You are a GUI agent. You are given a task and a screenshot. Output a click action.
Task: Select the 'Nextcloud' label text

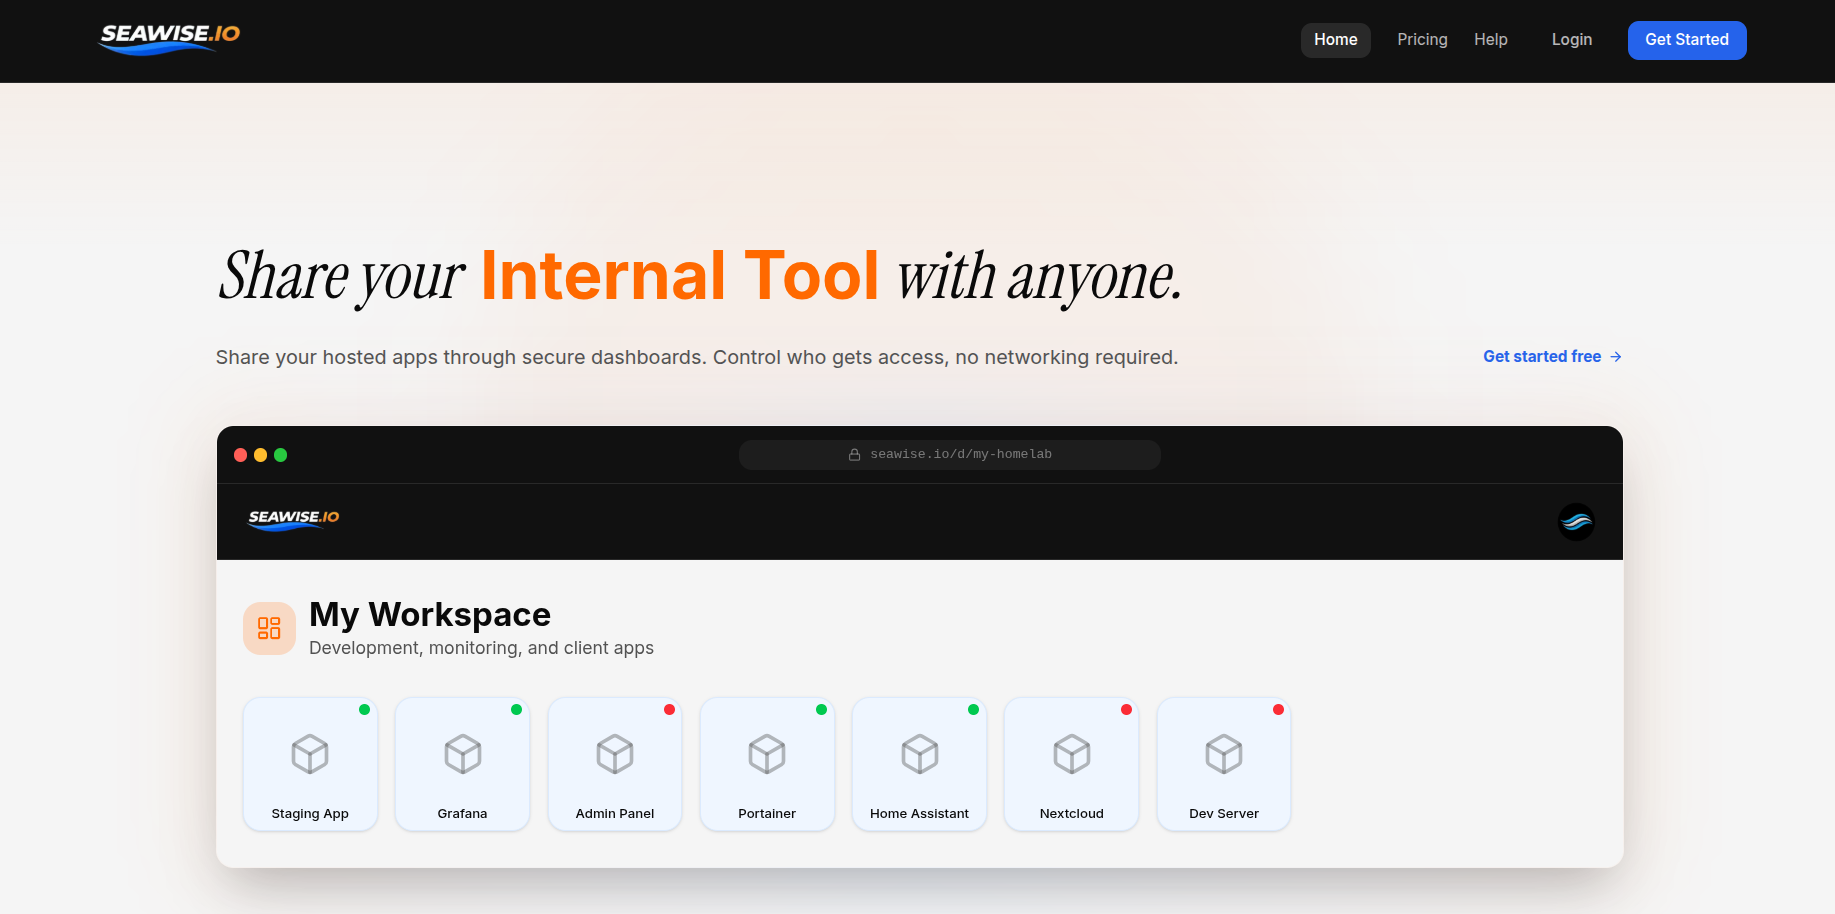tap(1072, 814)
